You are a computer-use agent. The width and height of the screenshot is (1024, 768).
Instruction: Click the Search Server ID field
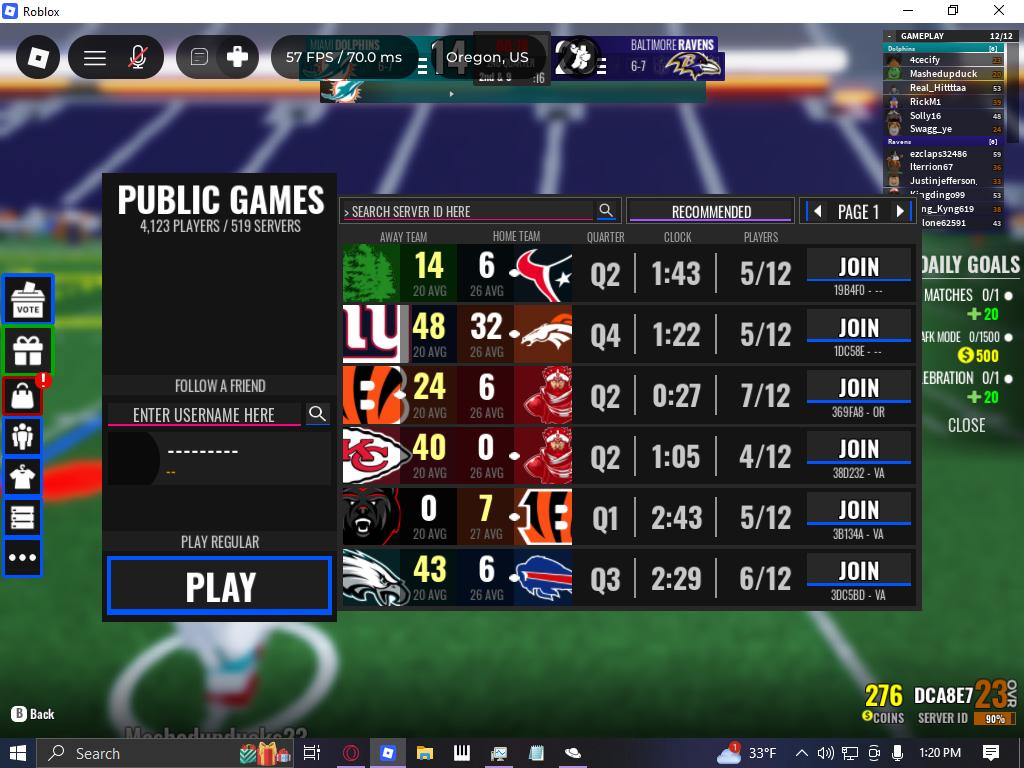[x=468, y=211]
